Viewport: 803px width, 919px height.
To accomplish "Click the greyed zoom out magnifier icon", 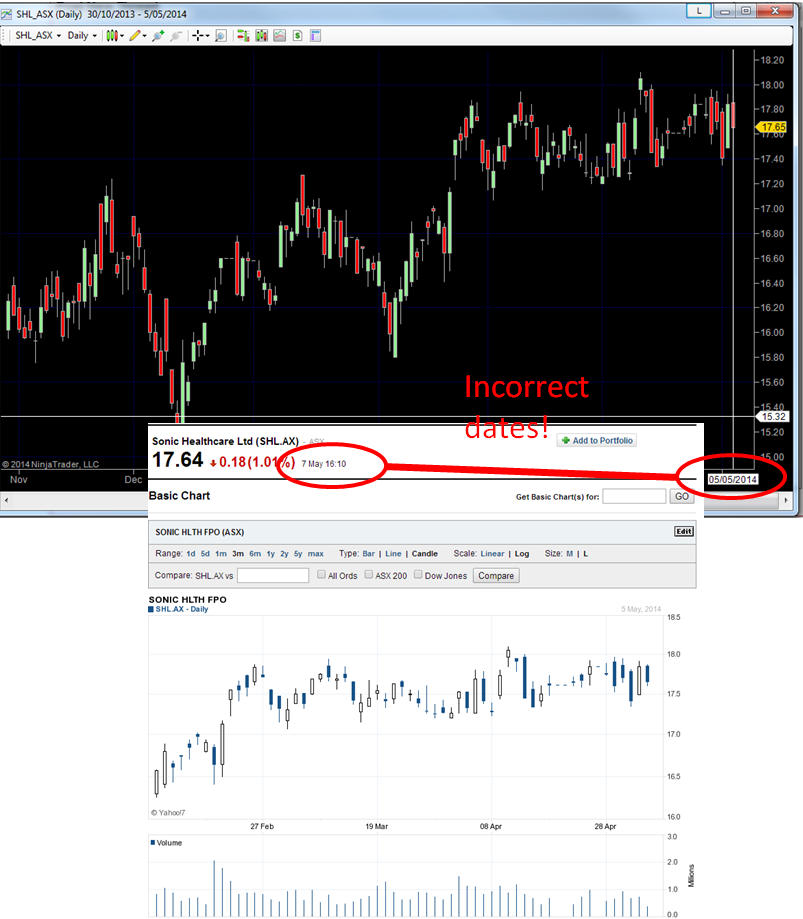I will [x=176, y=36].
